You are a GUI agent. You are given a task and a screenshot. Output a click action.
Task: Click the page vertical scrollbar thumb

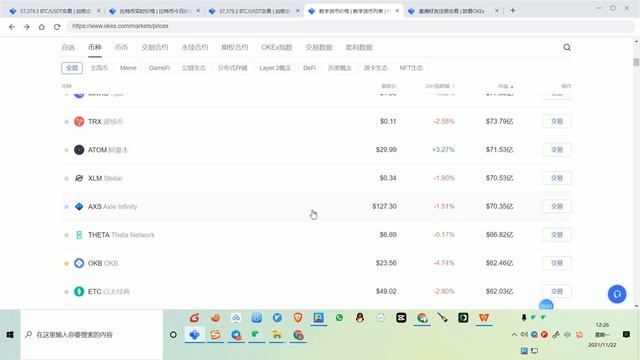pyautogui.click(x=636, y=62)
